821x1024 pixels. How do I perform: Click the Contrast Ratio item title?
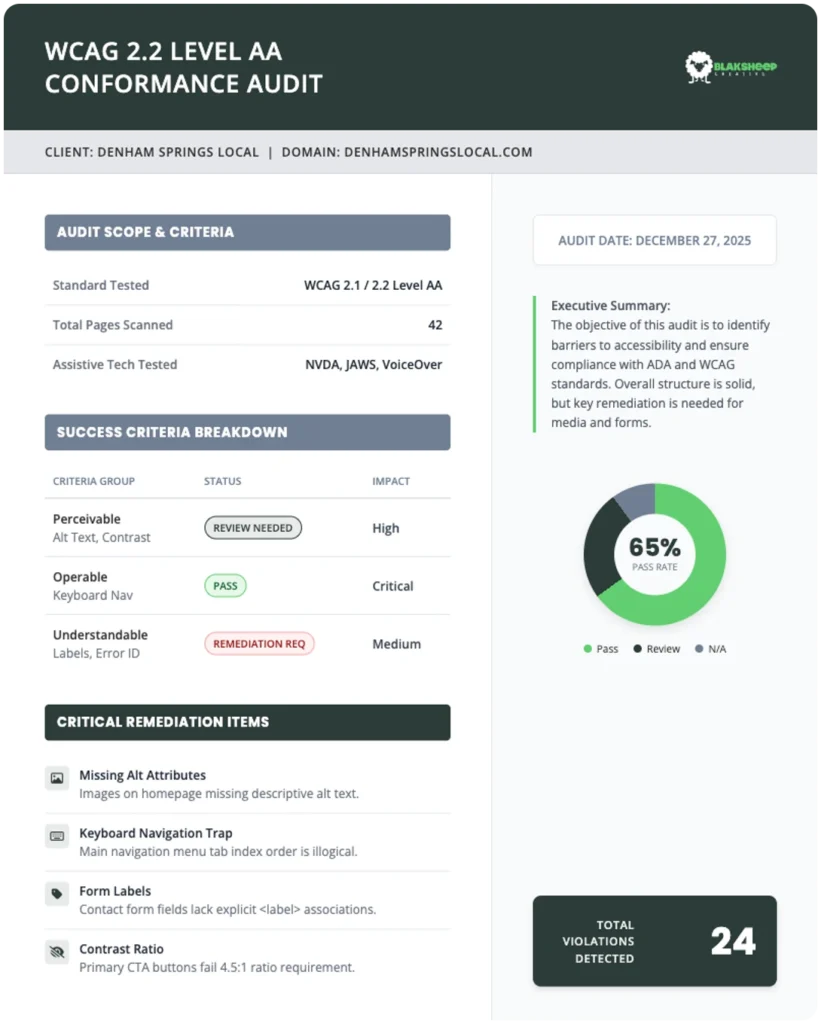(x=121, y=949)
